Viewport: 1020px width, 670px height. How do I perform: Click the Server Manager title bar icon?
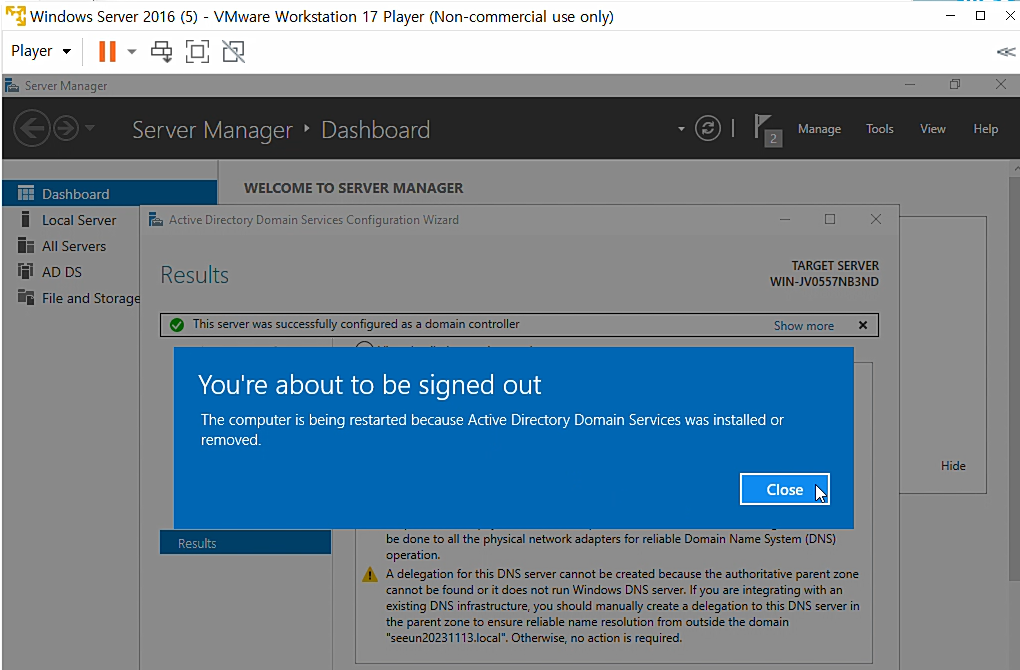coord(12,85)
